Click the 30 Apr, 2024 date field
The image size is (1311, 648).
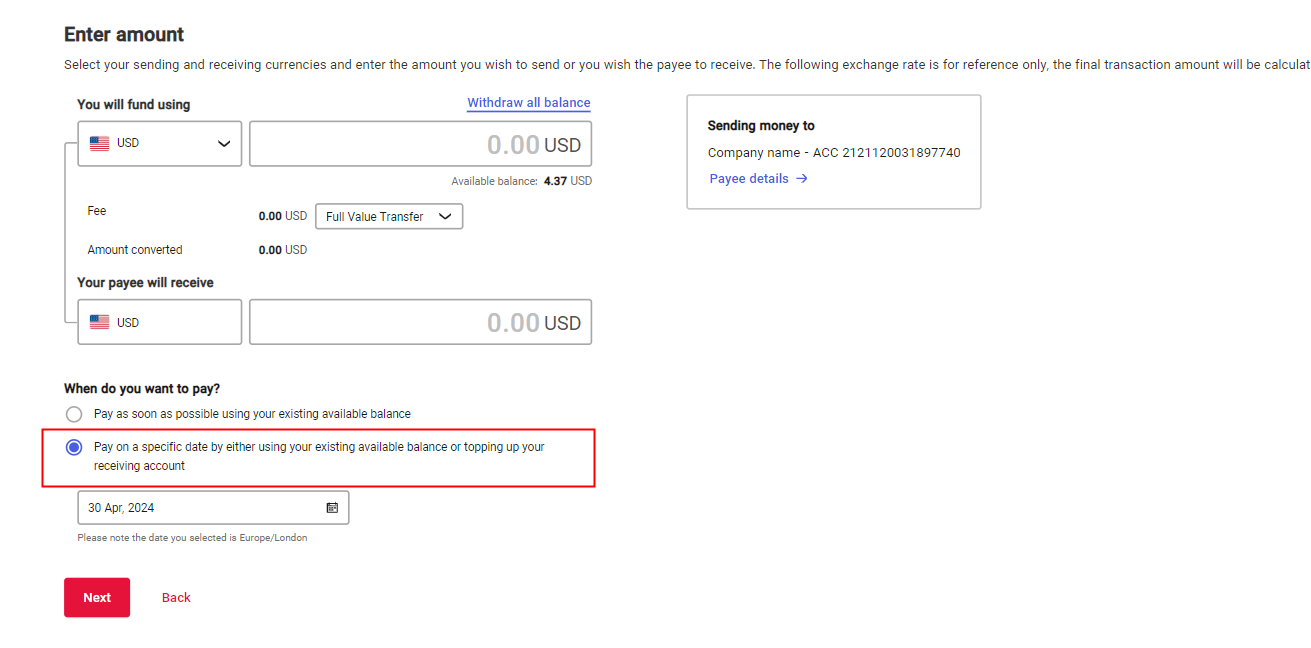(x=200, y=508)
